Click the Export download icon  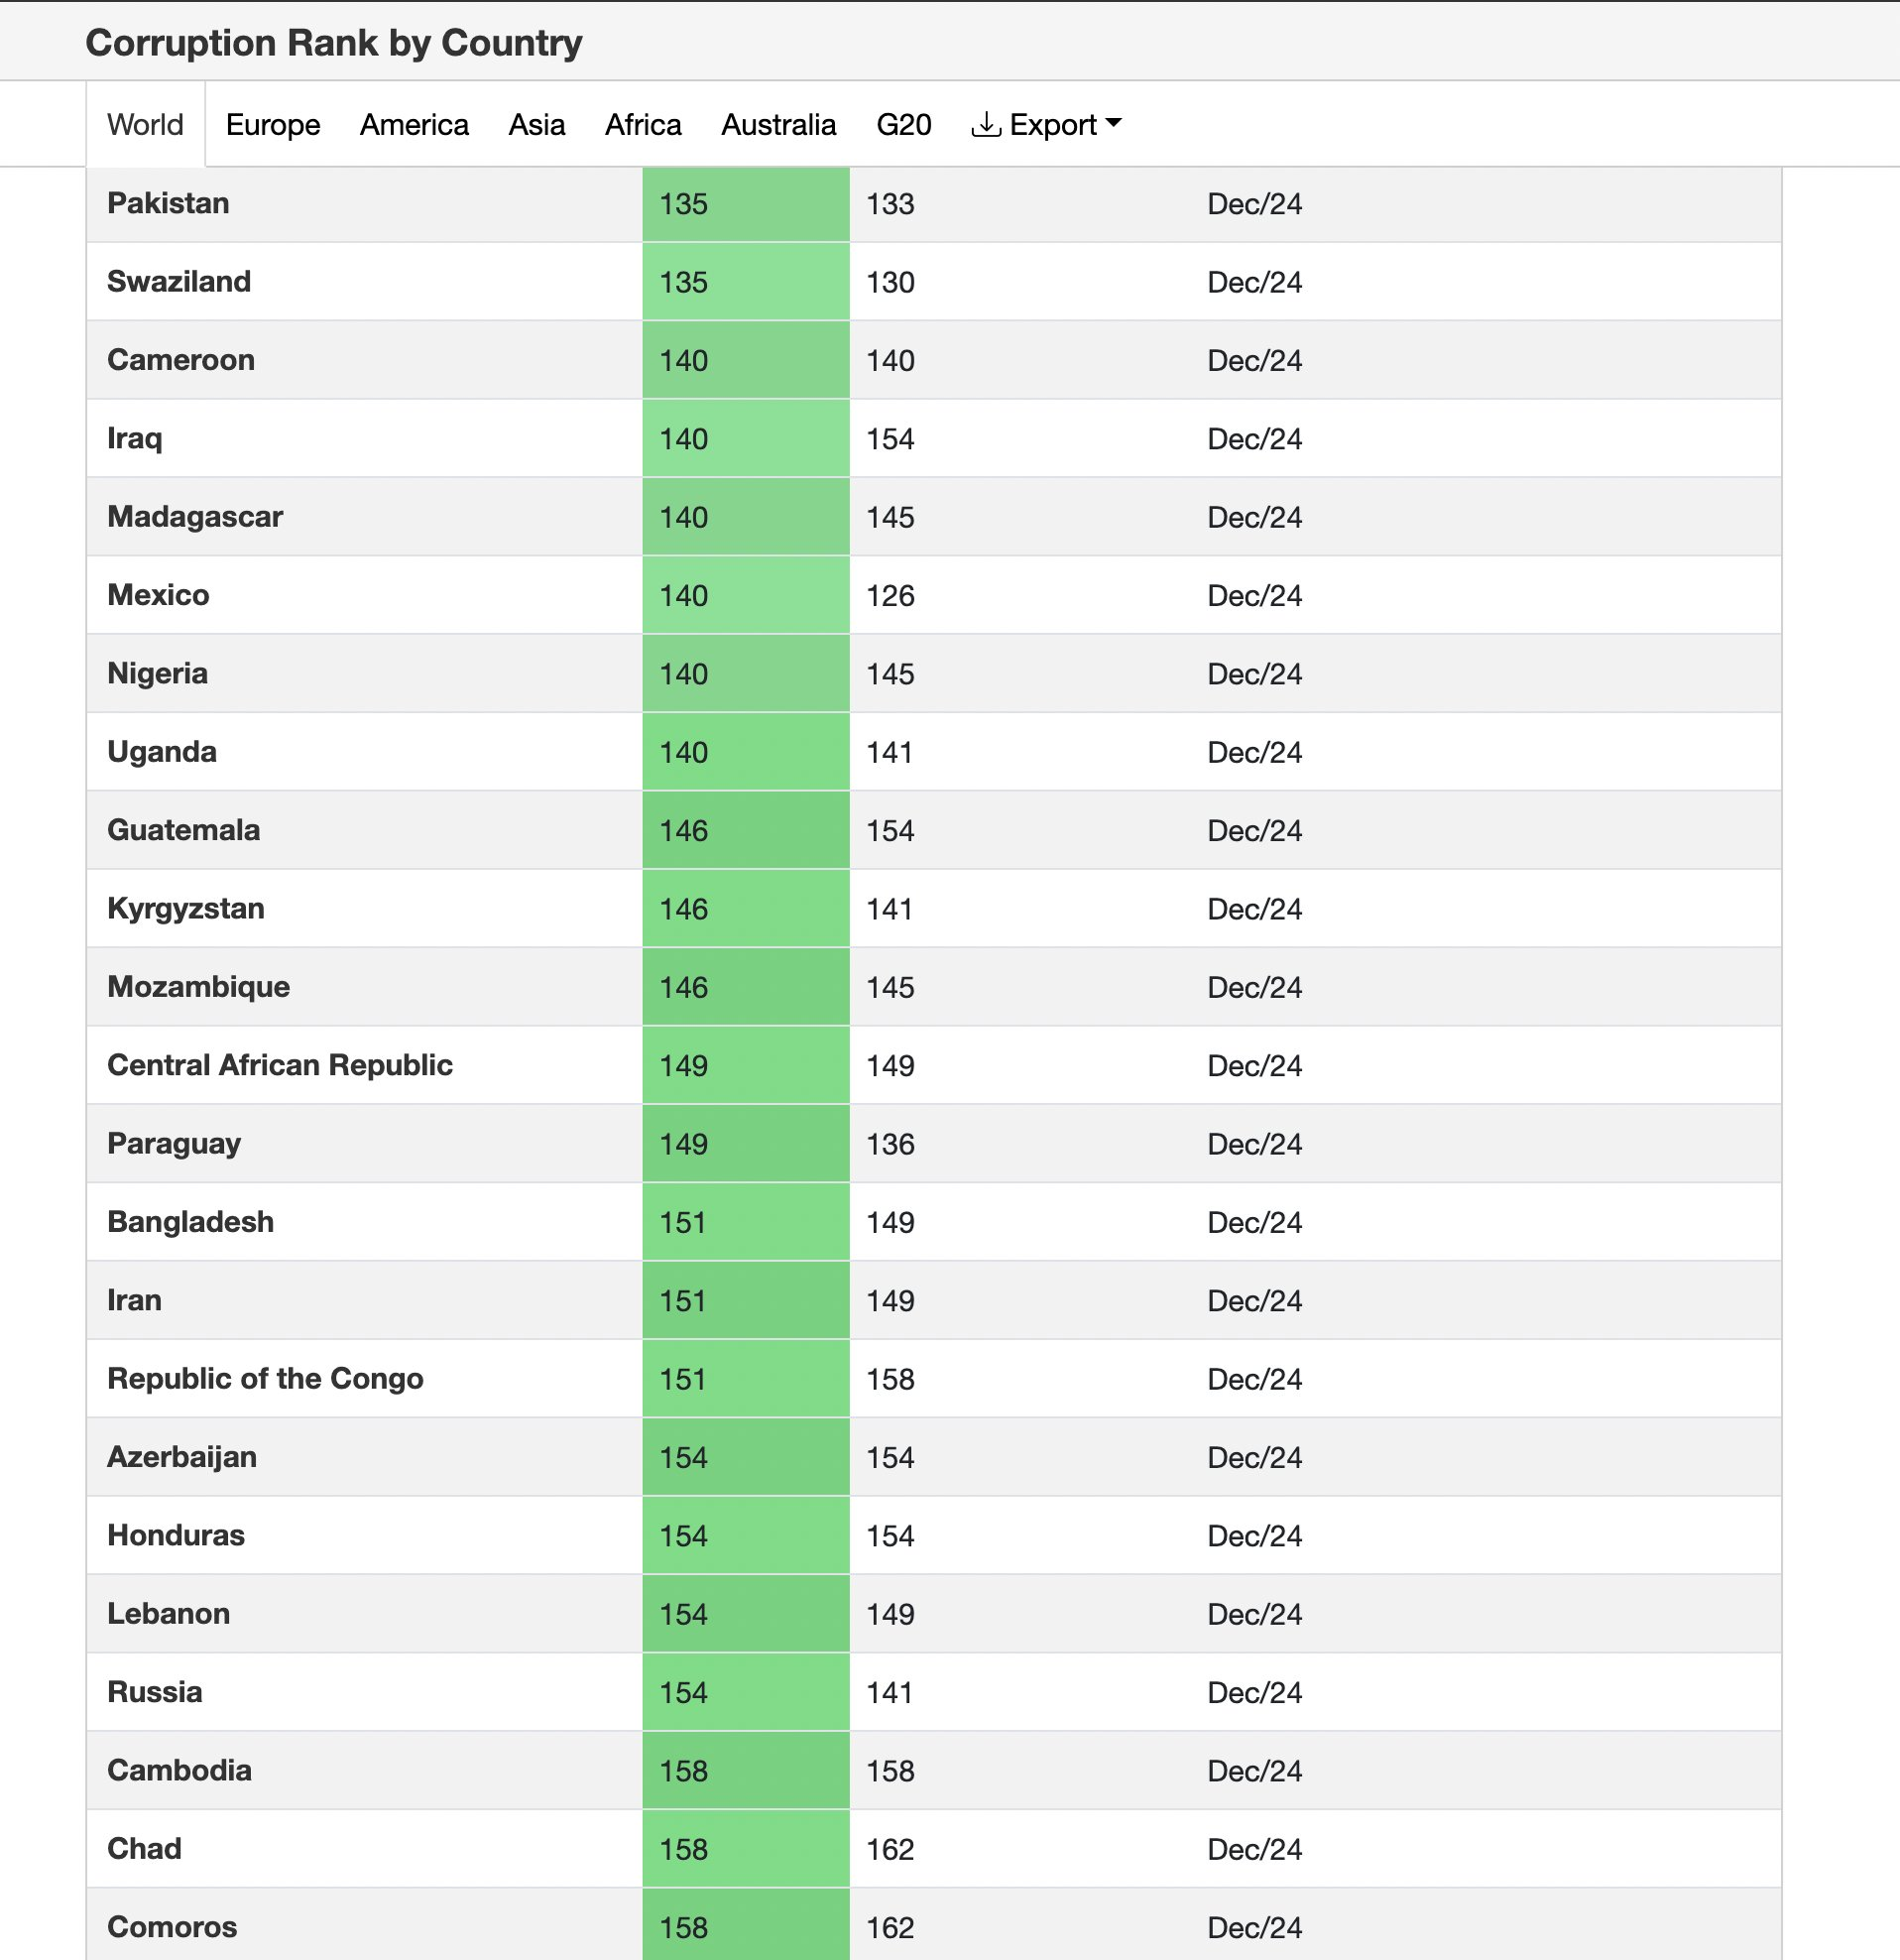point(985,125)
